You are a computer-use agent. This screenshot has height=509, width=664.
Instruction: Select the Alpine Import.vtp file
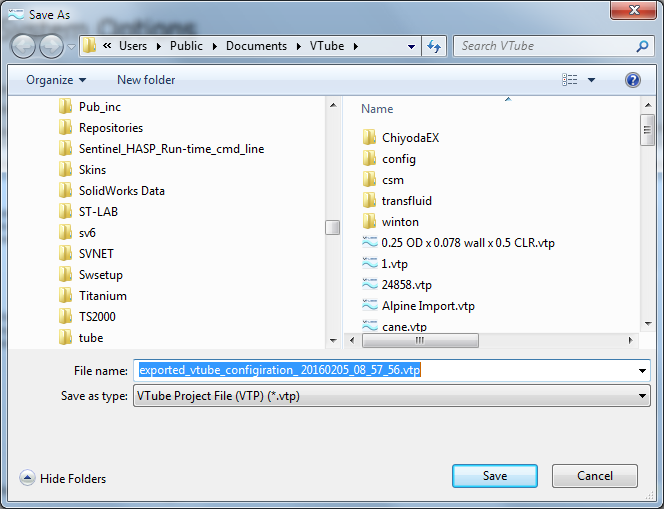[x=427, y=306]
